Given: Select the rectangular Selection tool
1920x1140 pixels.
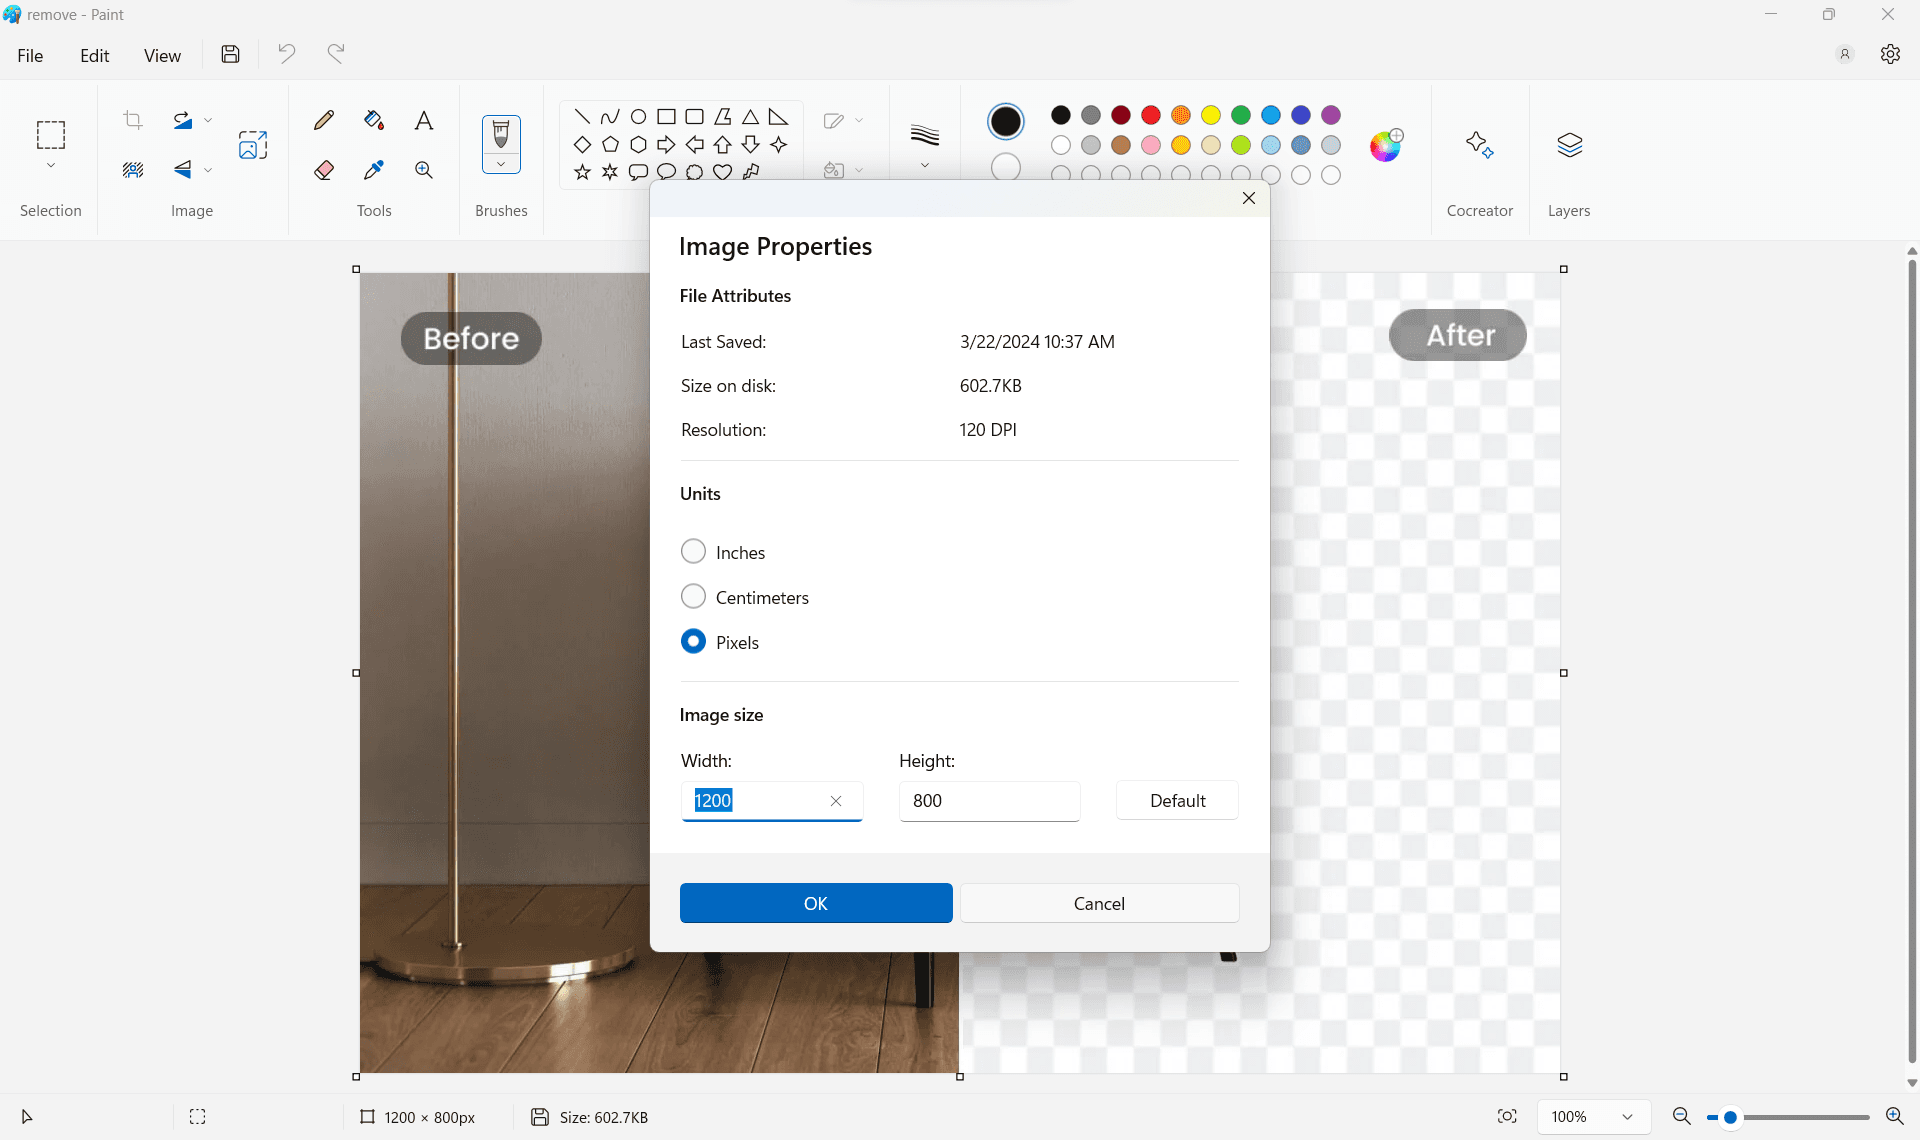Looking at the screenshot, I should pyautogui.click(x=51, y=135).
